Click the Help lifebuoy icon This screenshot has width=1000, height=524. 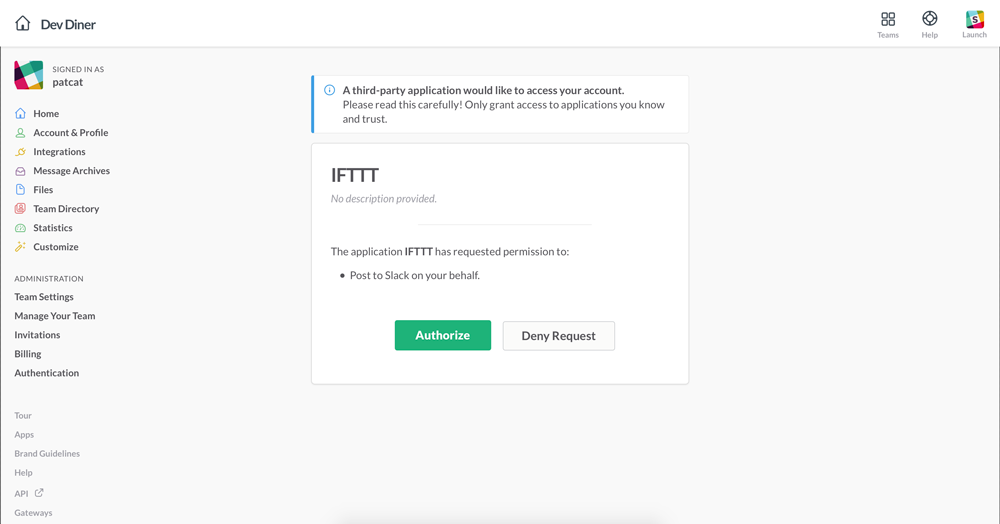pos(930,19)
